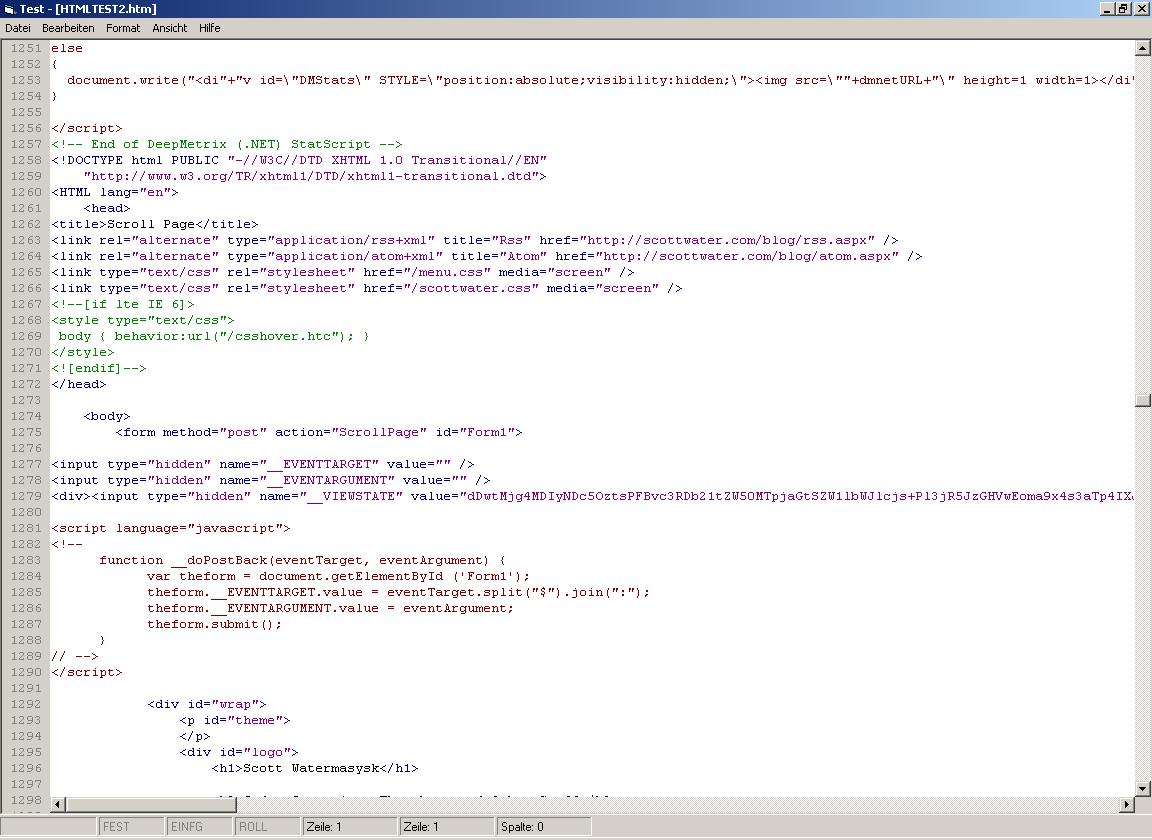Click the atom.aspx link line

coord(486,256)
